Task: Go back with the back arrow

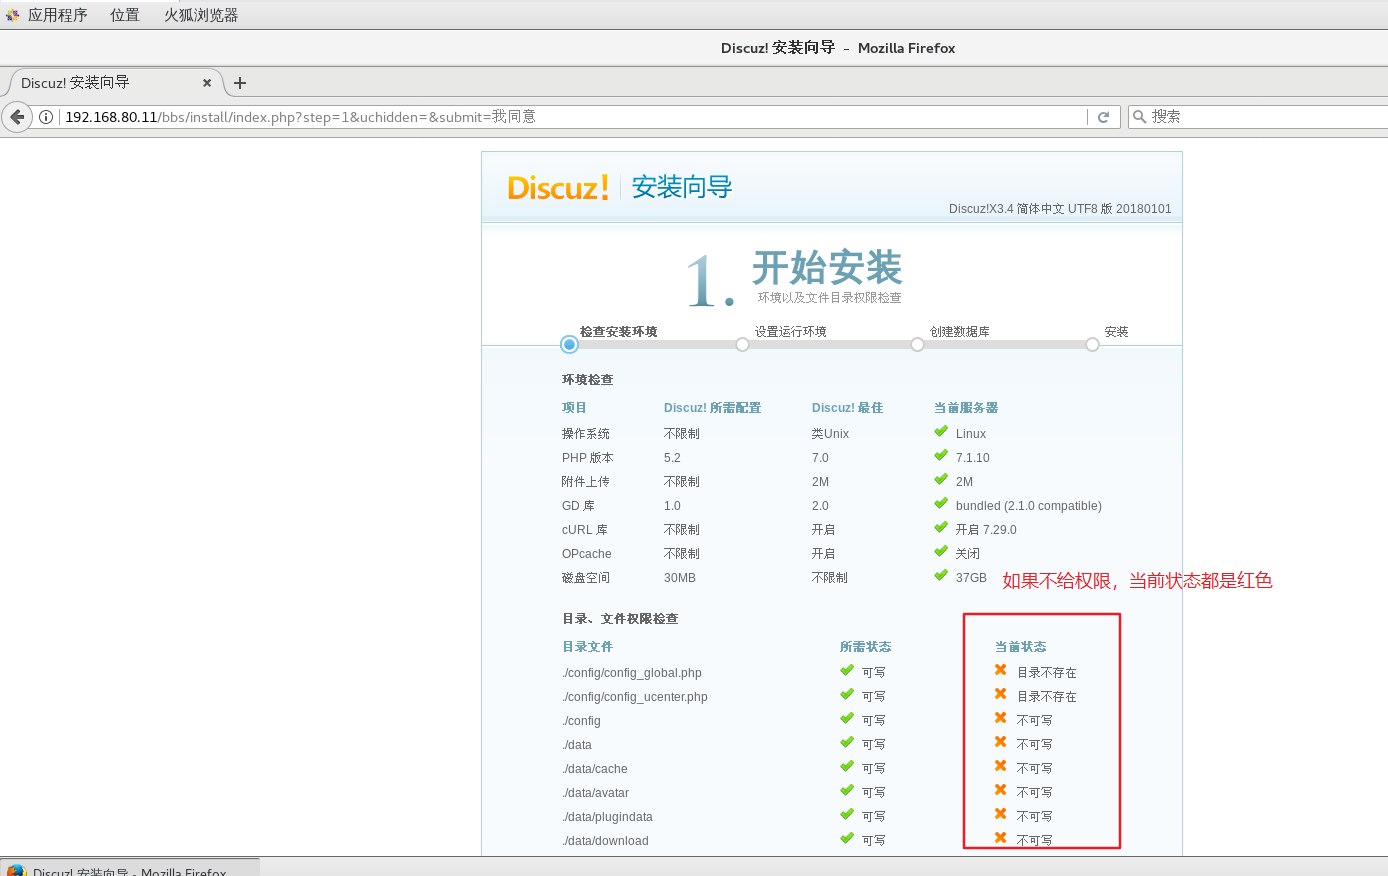Action: (17, 117)
